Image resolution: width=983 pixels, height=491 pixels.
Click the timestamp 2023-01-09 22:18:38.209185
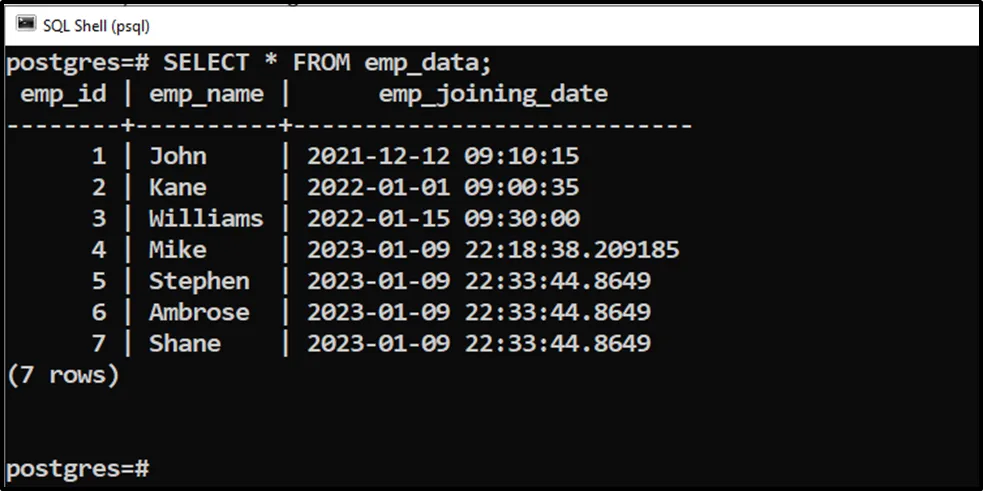click(493, 249)
